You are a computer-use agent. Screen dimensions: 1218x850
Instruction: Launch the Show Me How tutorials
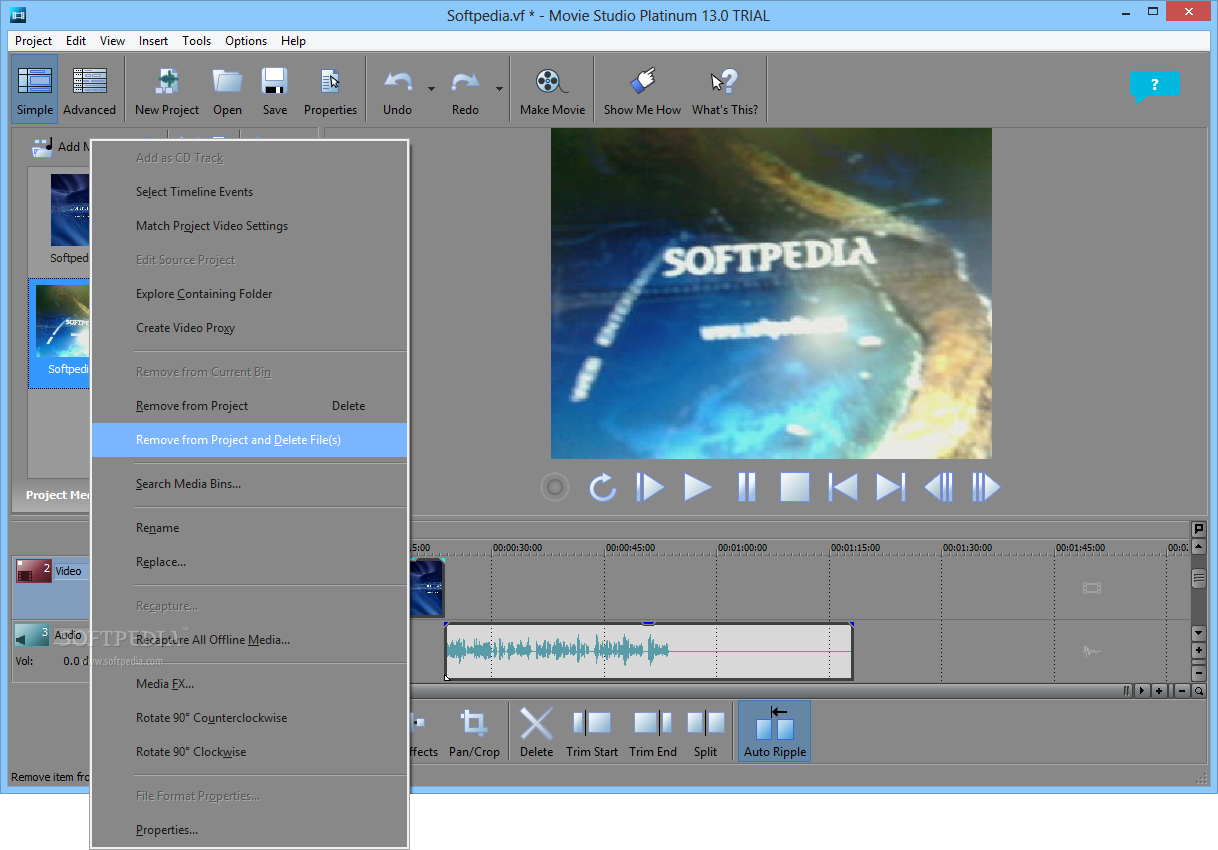click(642, 89)
